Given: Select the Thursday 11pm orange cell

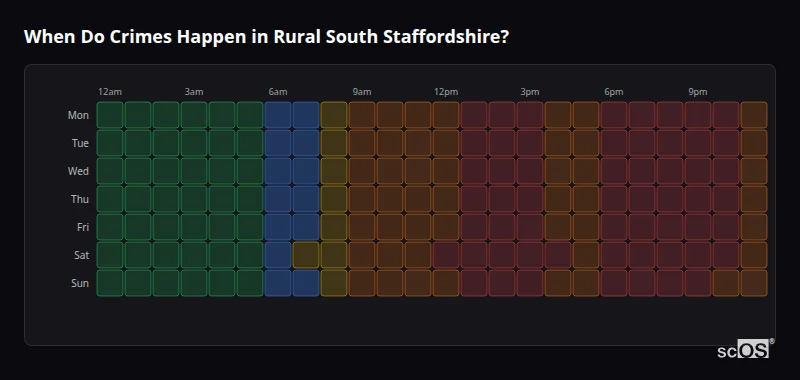Looking at the screenshot, I should [x=754, y=198].
